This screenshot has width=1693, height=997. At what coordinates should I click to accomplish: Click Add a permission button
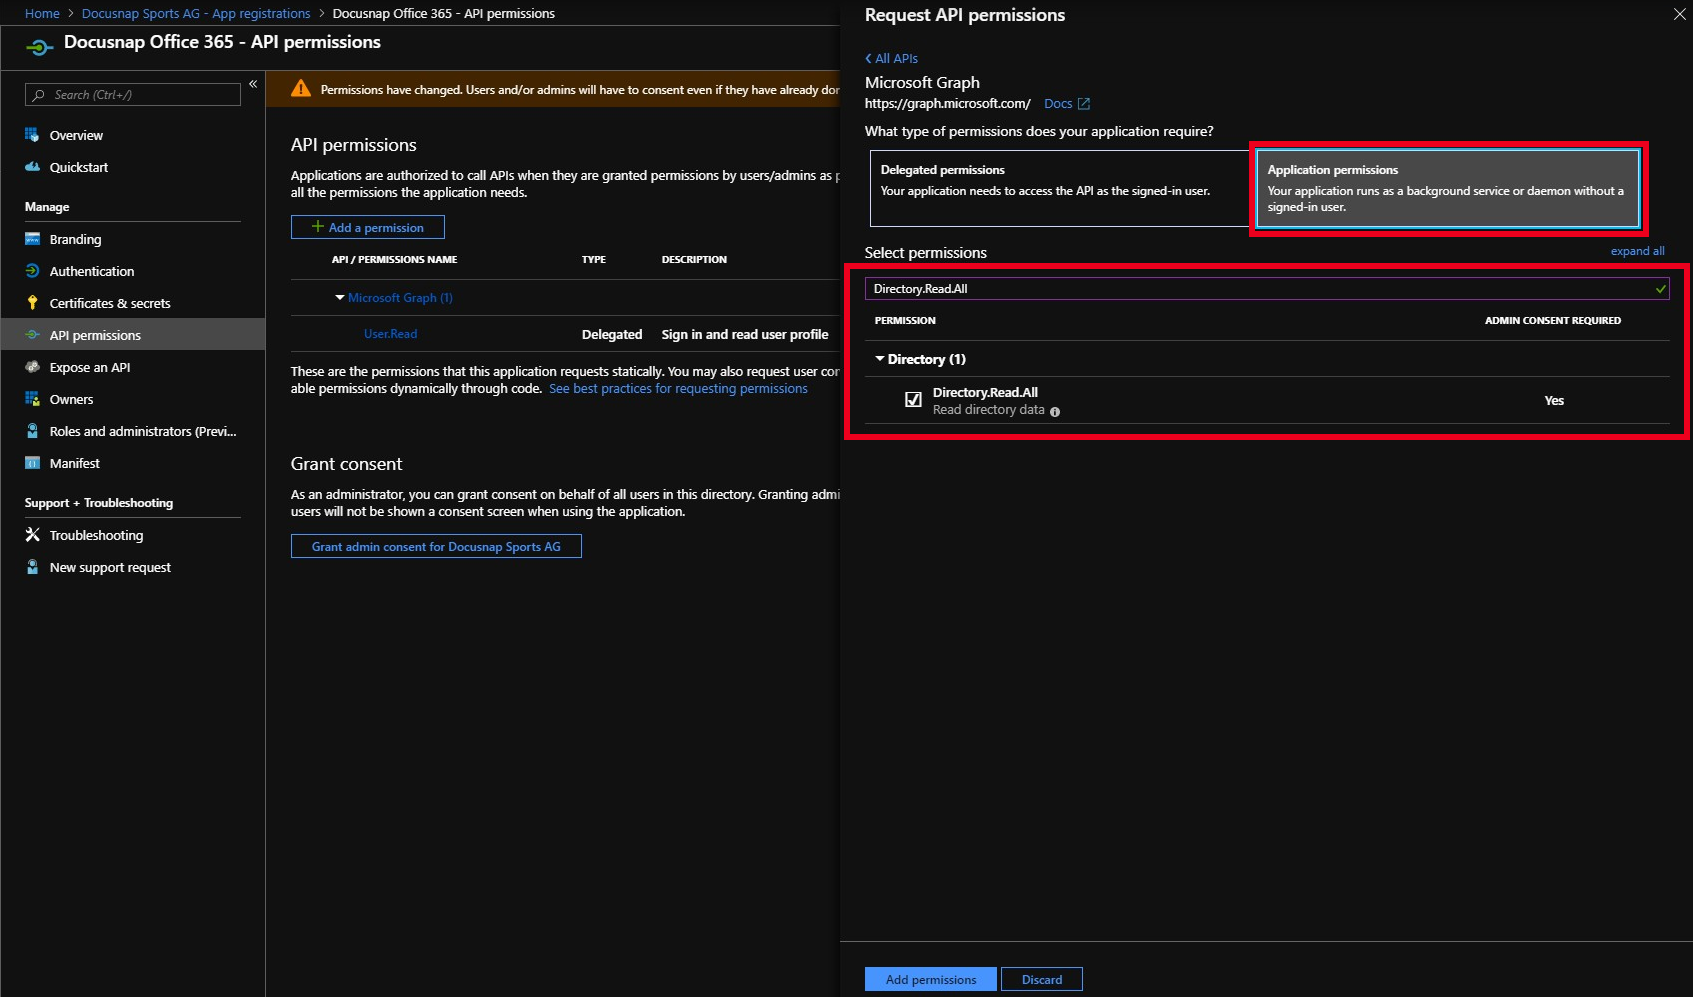pyautogui.click(x=368, y=227)
